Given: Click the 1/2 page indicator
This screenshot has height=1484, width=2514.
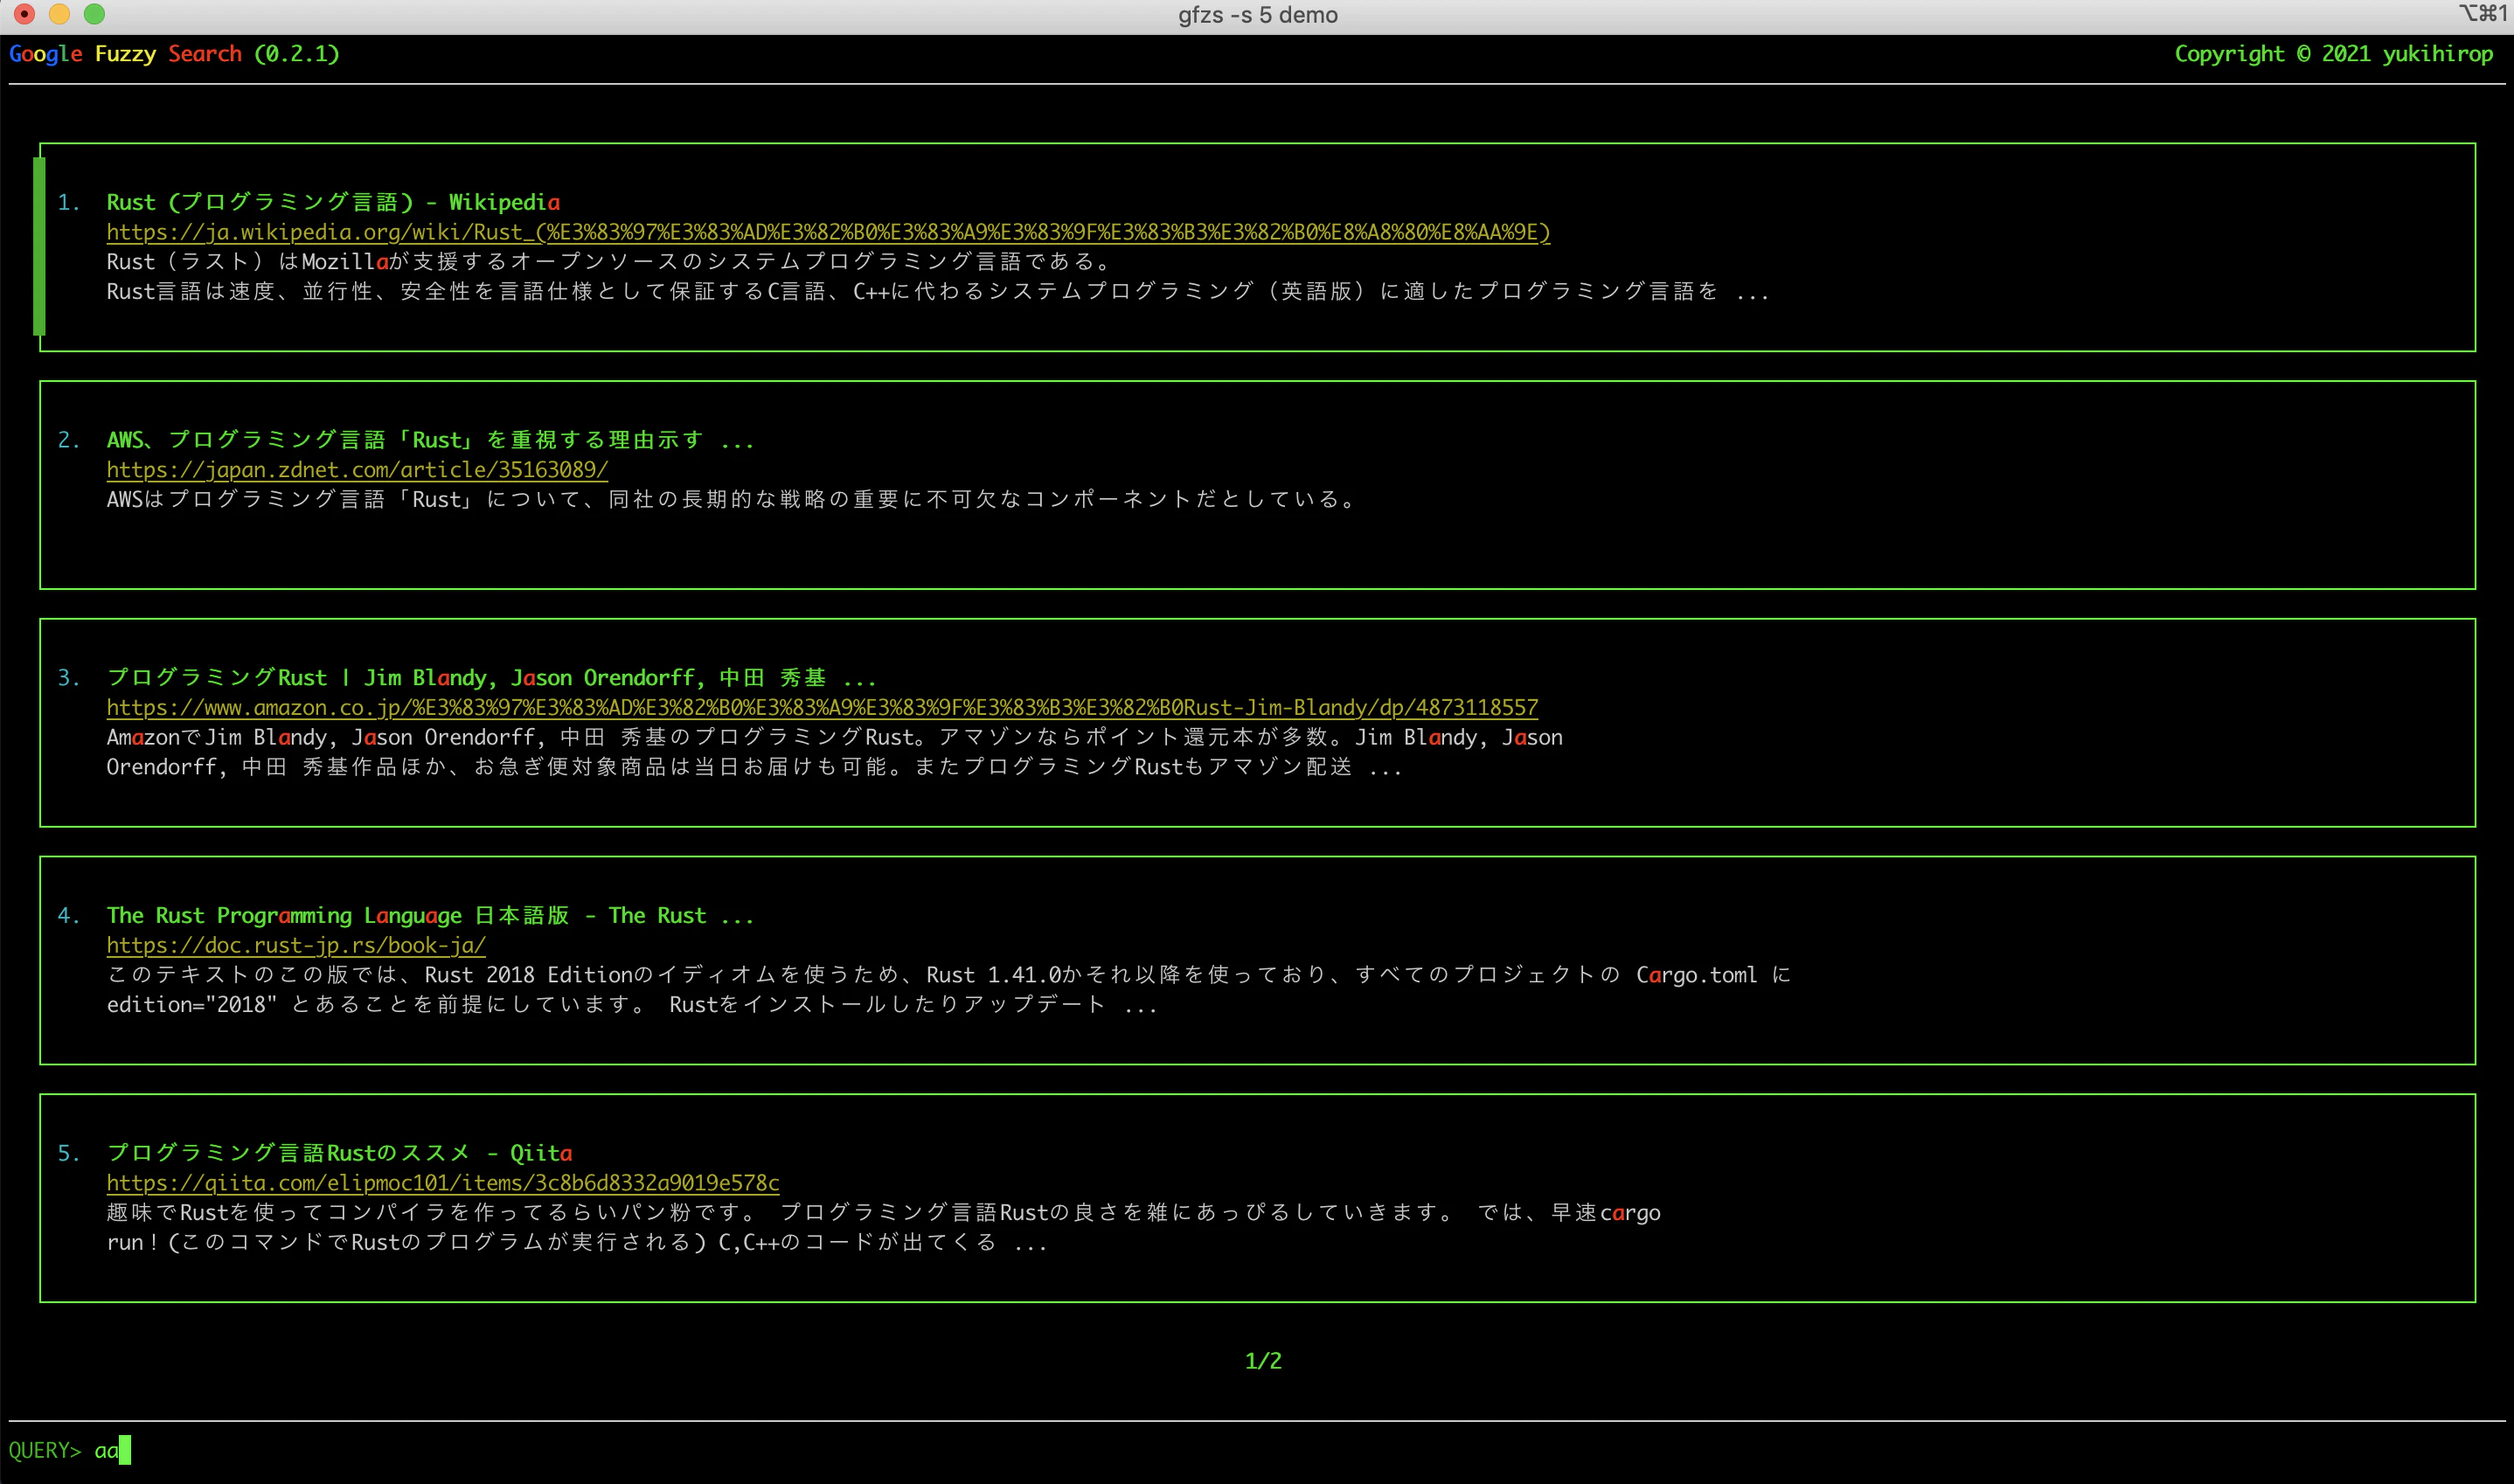Looking at the screenshot, I should 1263,1361.
